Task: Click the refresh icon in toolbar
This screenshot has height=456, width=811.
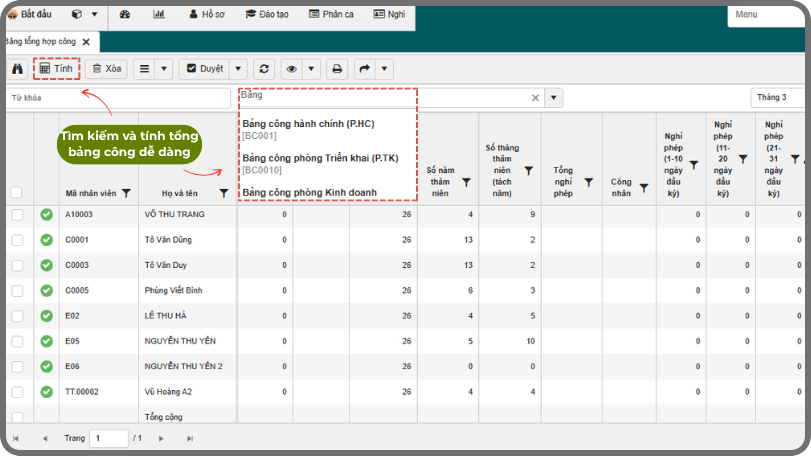Action: tap(264, 69)
